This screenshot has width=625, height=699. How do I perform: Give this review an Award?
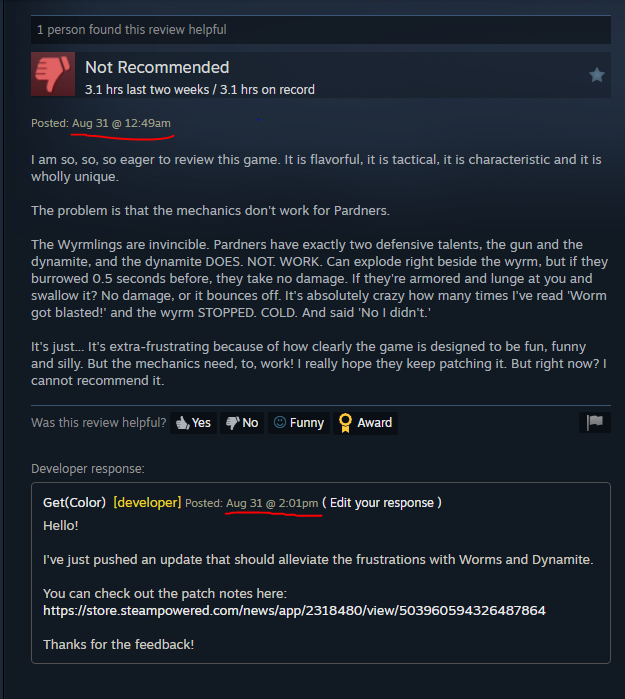point(366,423)
